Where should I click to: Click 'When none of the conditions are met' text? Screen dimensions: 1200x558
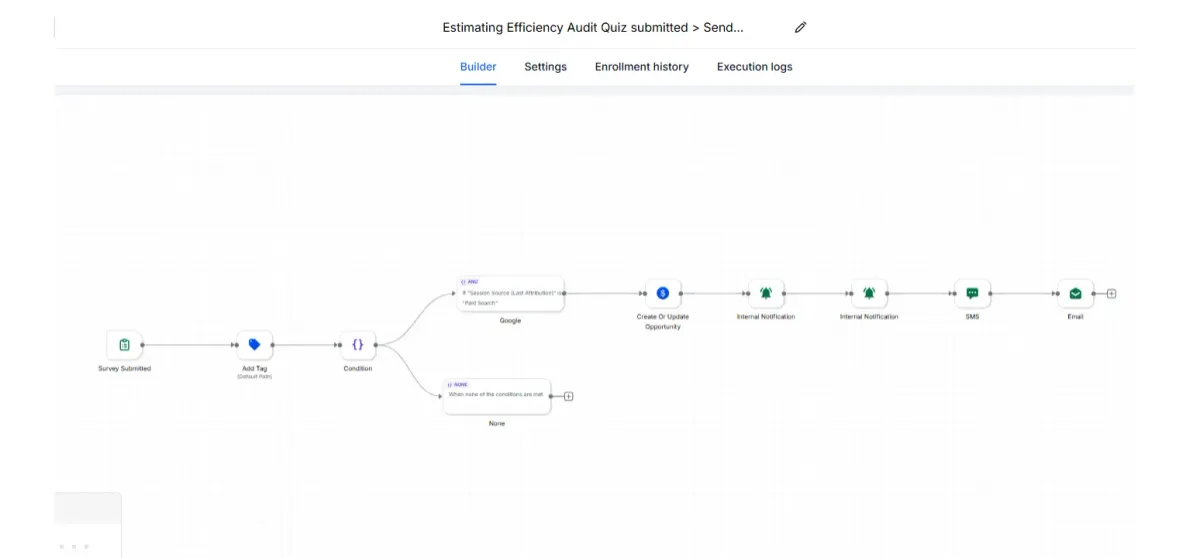click(496, 394)
